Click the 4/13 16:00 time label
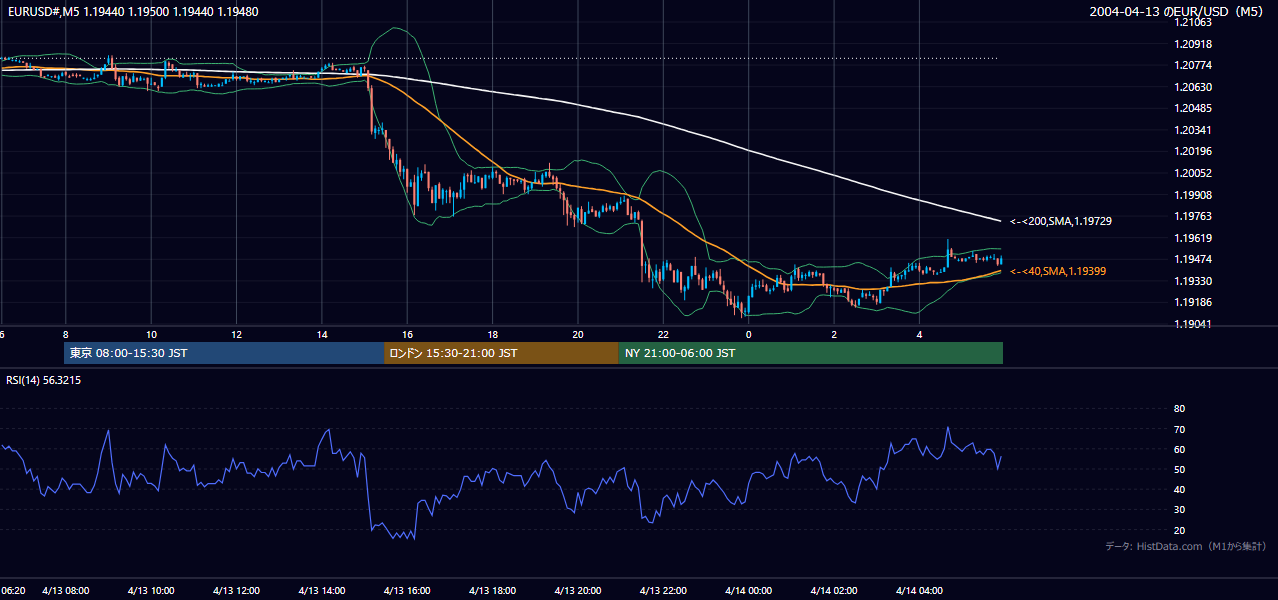This screenshot has height=600, width=1278. tap(407, 590)
